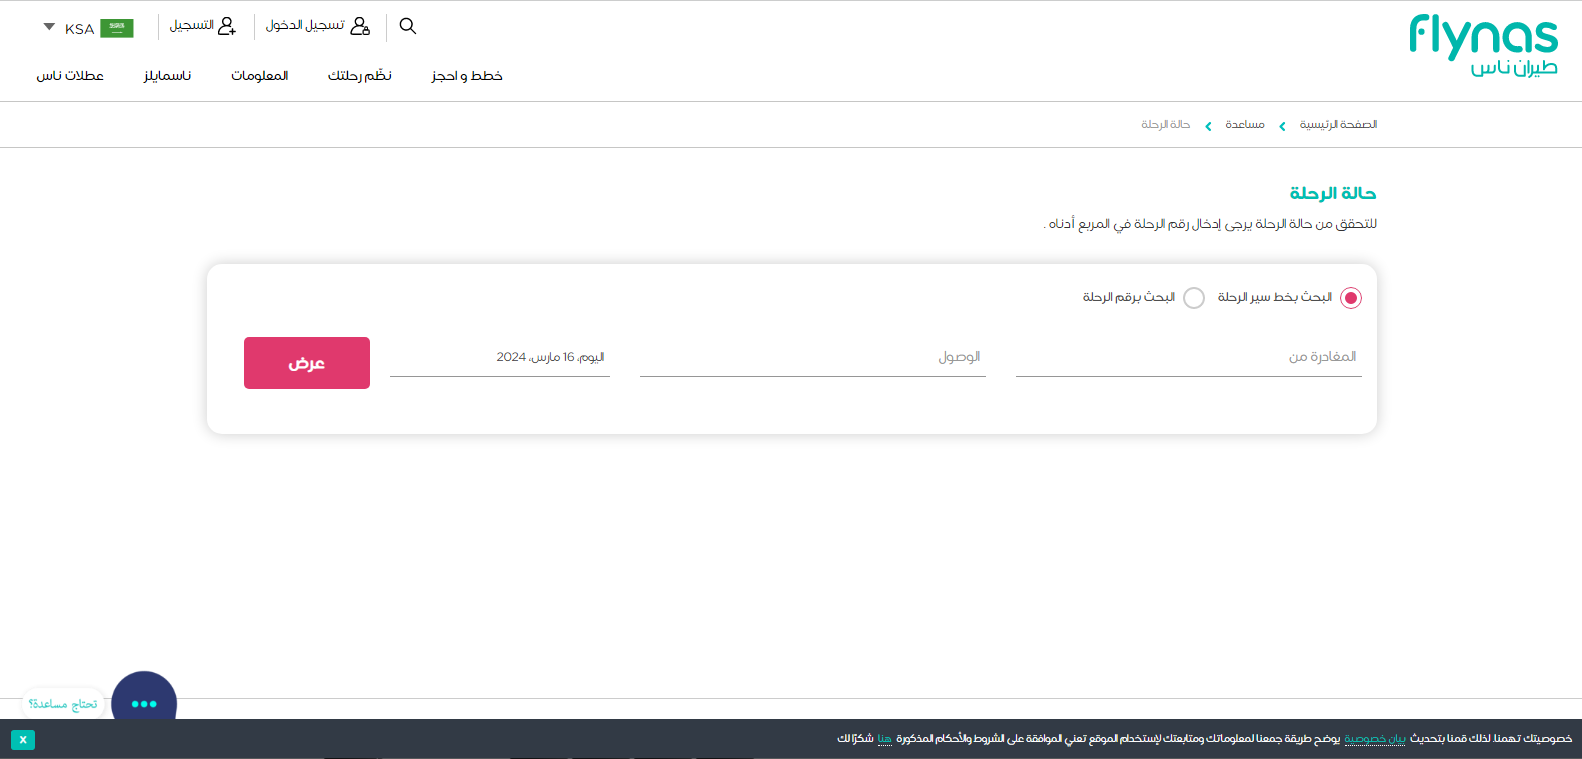Open the date picker showing 16 March 2024
The height and width of the screenshot is (759, 1582).
point(500,358)
